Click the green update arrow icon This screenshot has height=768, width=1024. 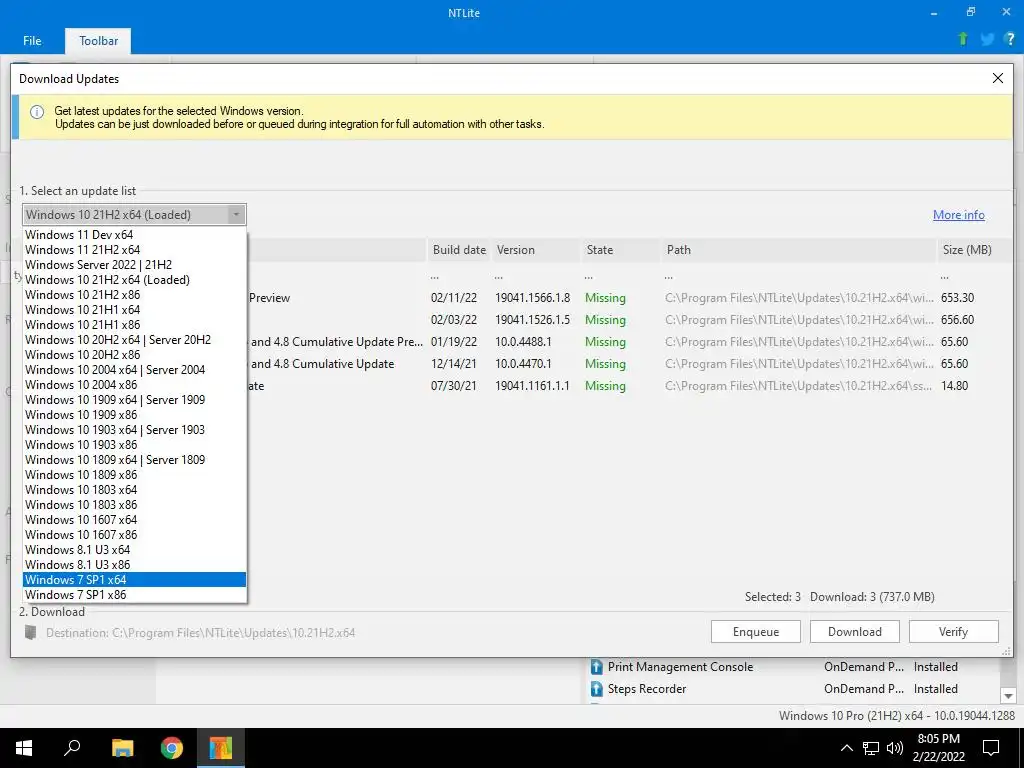[x=963, y=39]
